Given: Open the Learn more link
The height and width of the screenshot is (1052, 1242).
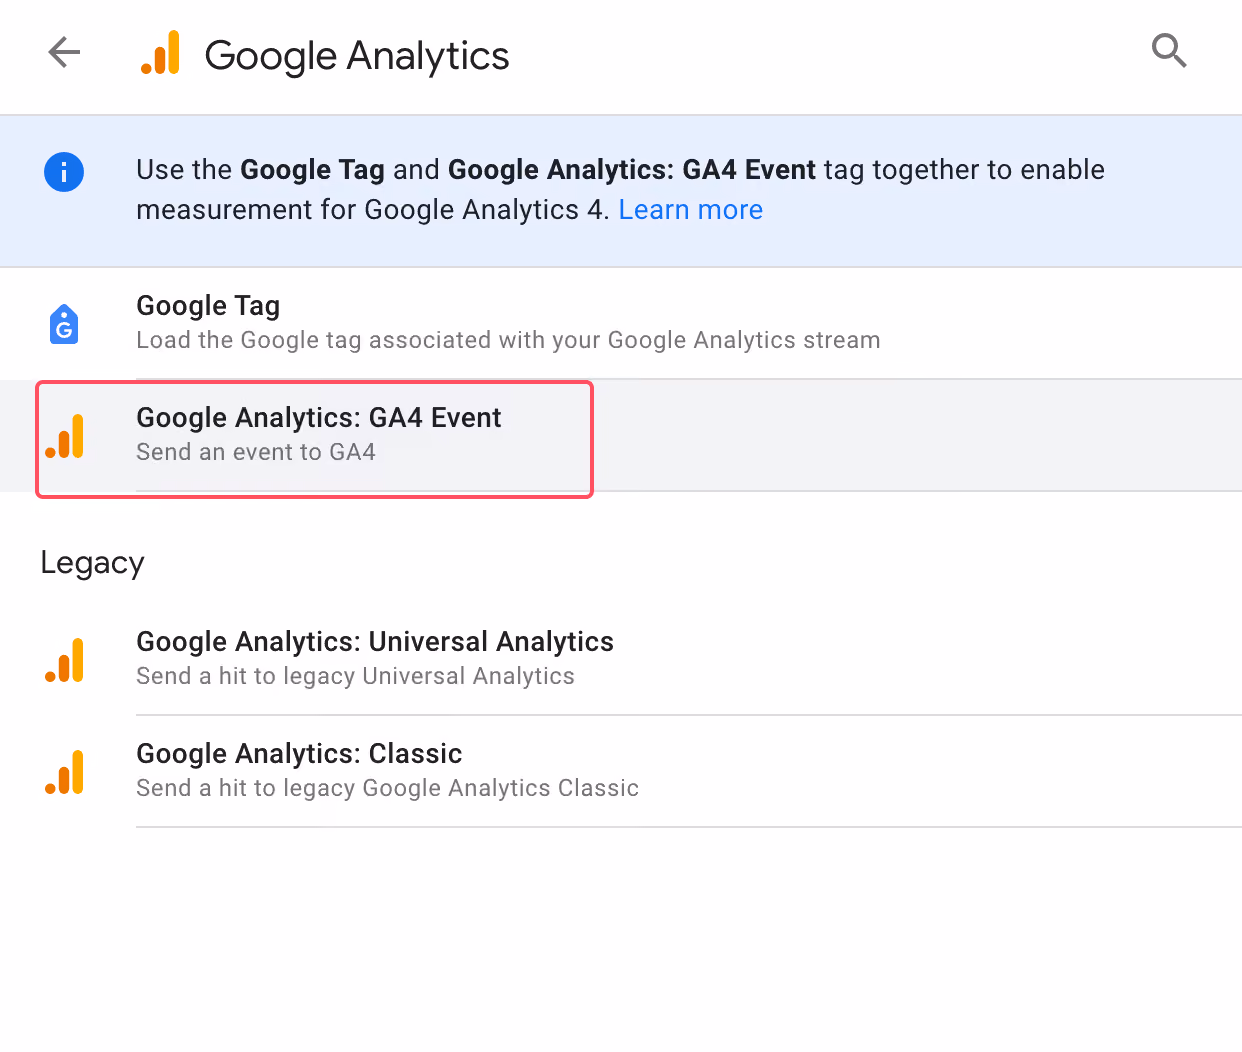Looking at the screenshot, I should point(690,210).
